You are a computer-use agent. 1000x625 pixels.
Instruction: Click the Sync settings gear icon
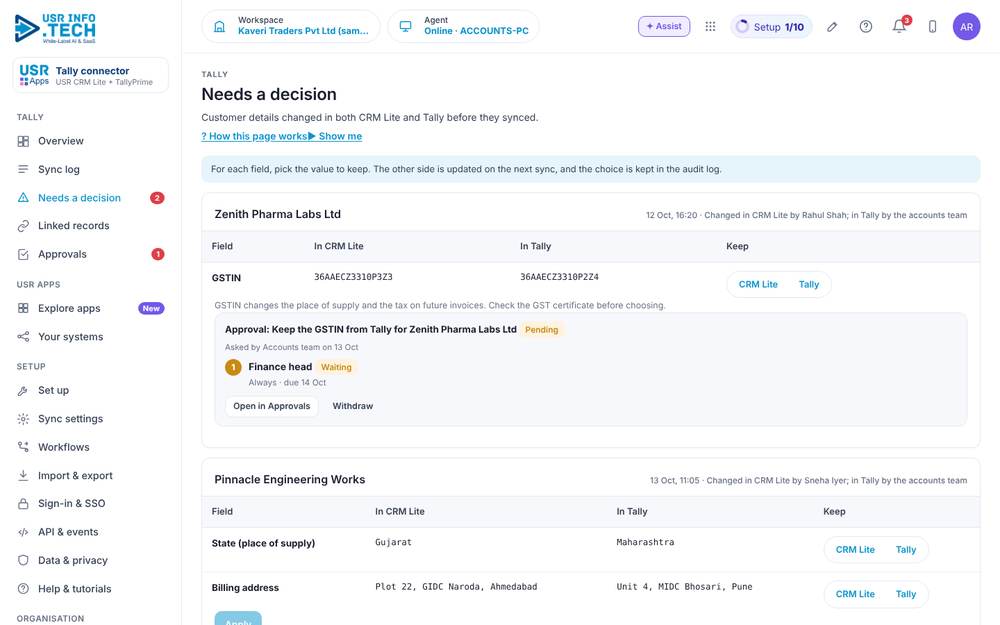pos(23,419)
